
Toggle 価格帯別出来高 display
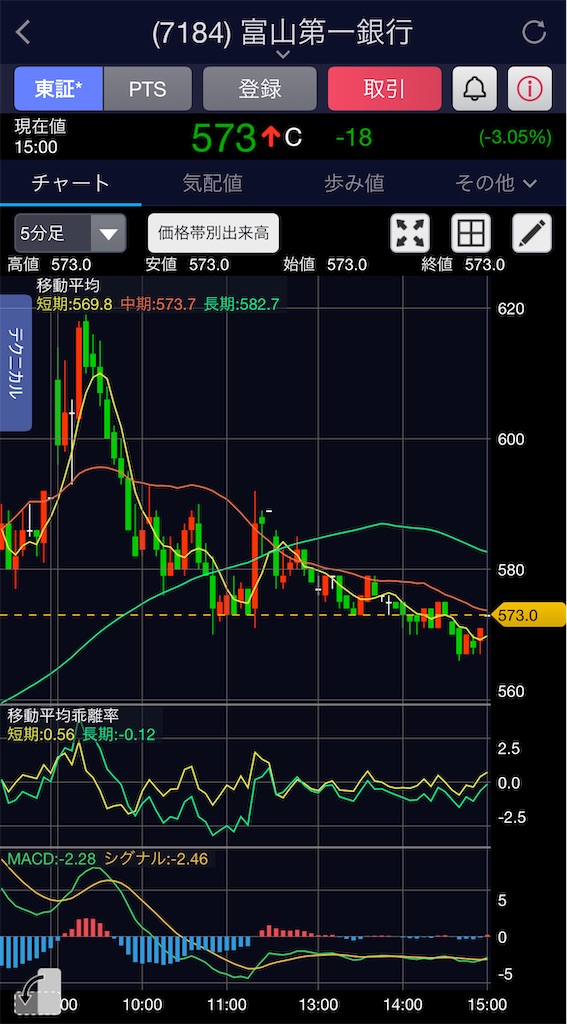pos(214,233)
